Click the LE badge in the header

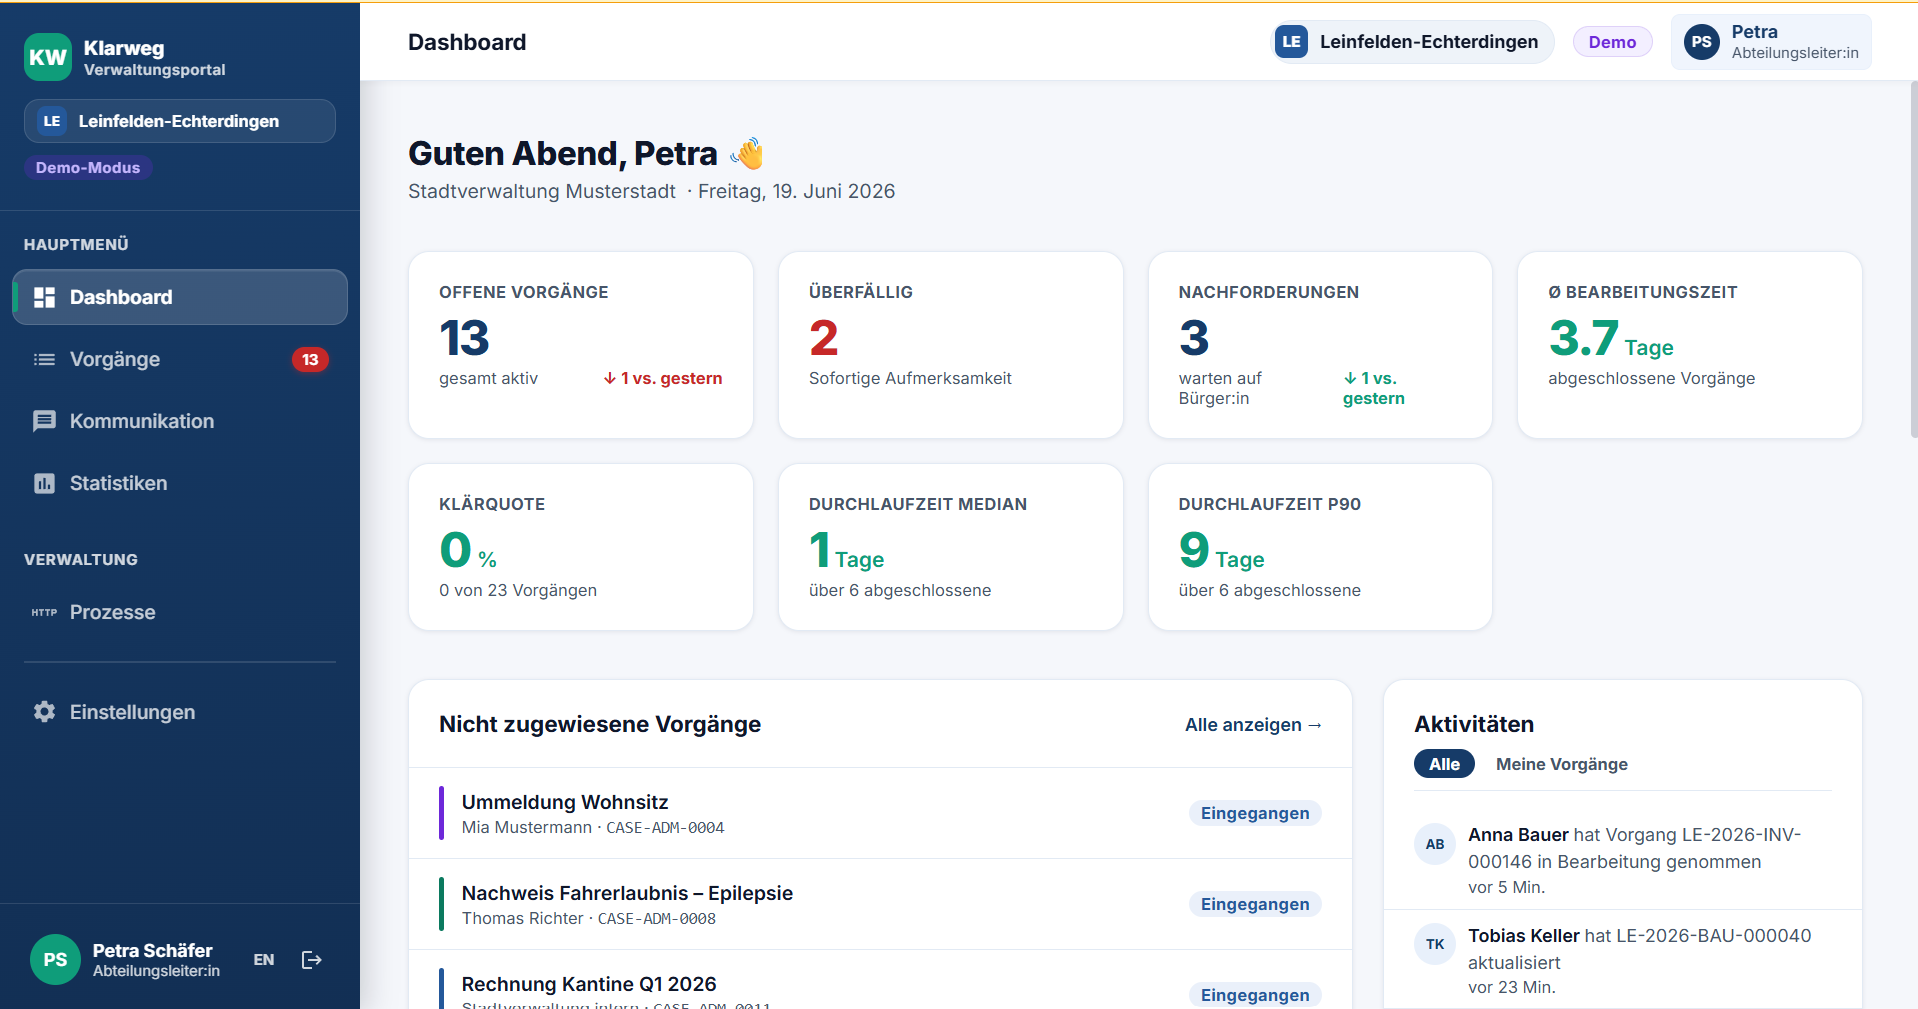click(1292, 42)
